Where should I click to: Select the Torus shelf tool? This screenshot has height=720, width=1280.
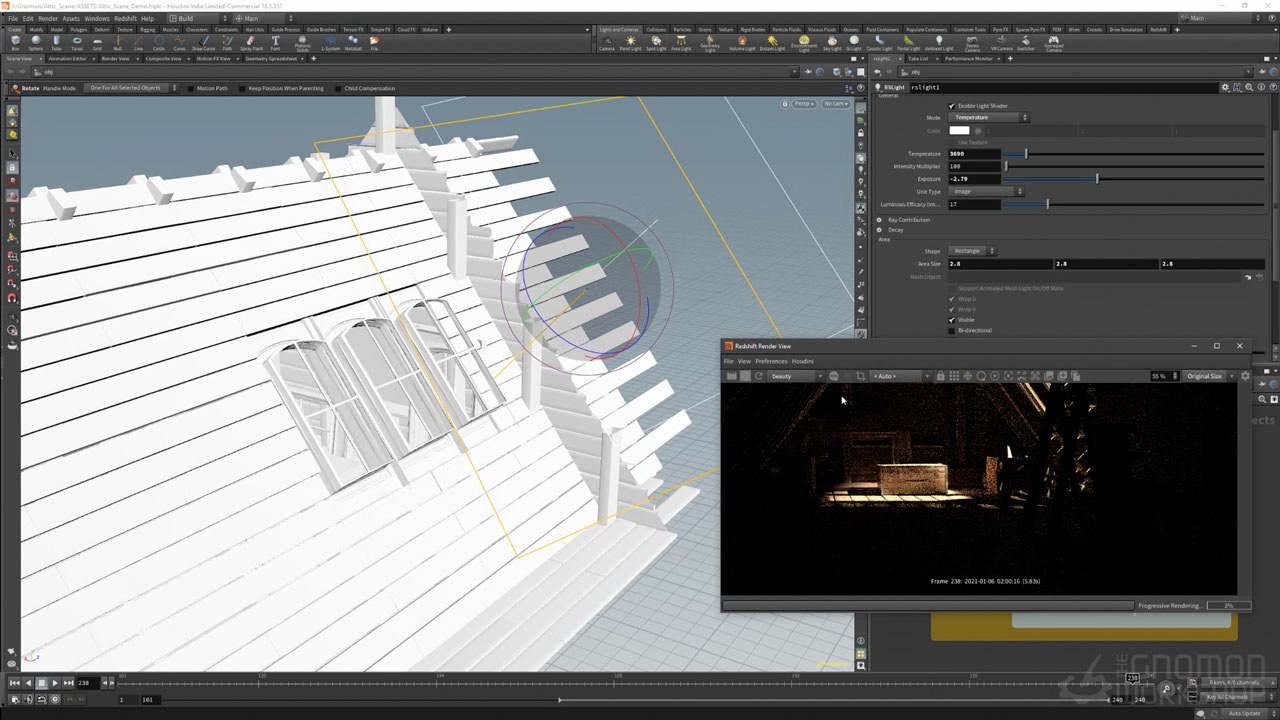tap(77, 43)
